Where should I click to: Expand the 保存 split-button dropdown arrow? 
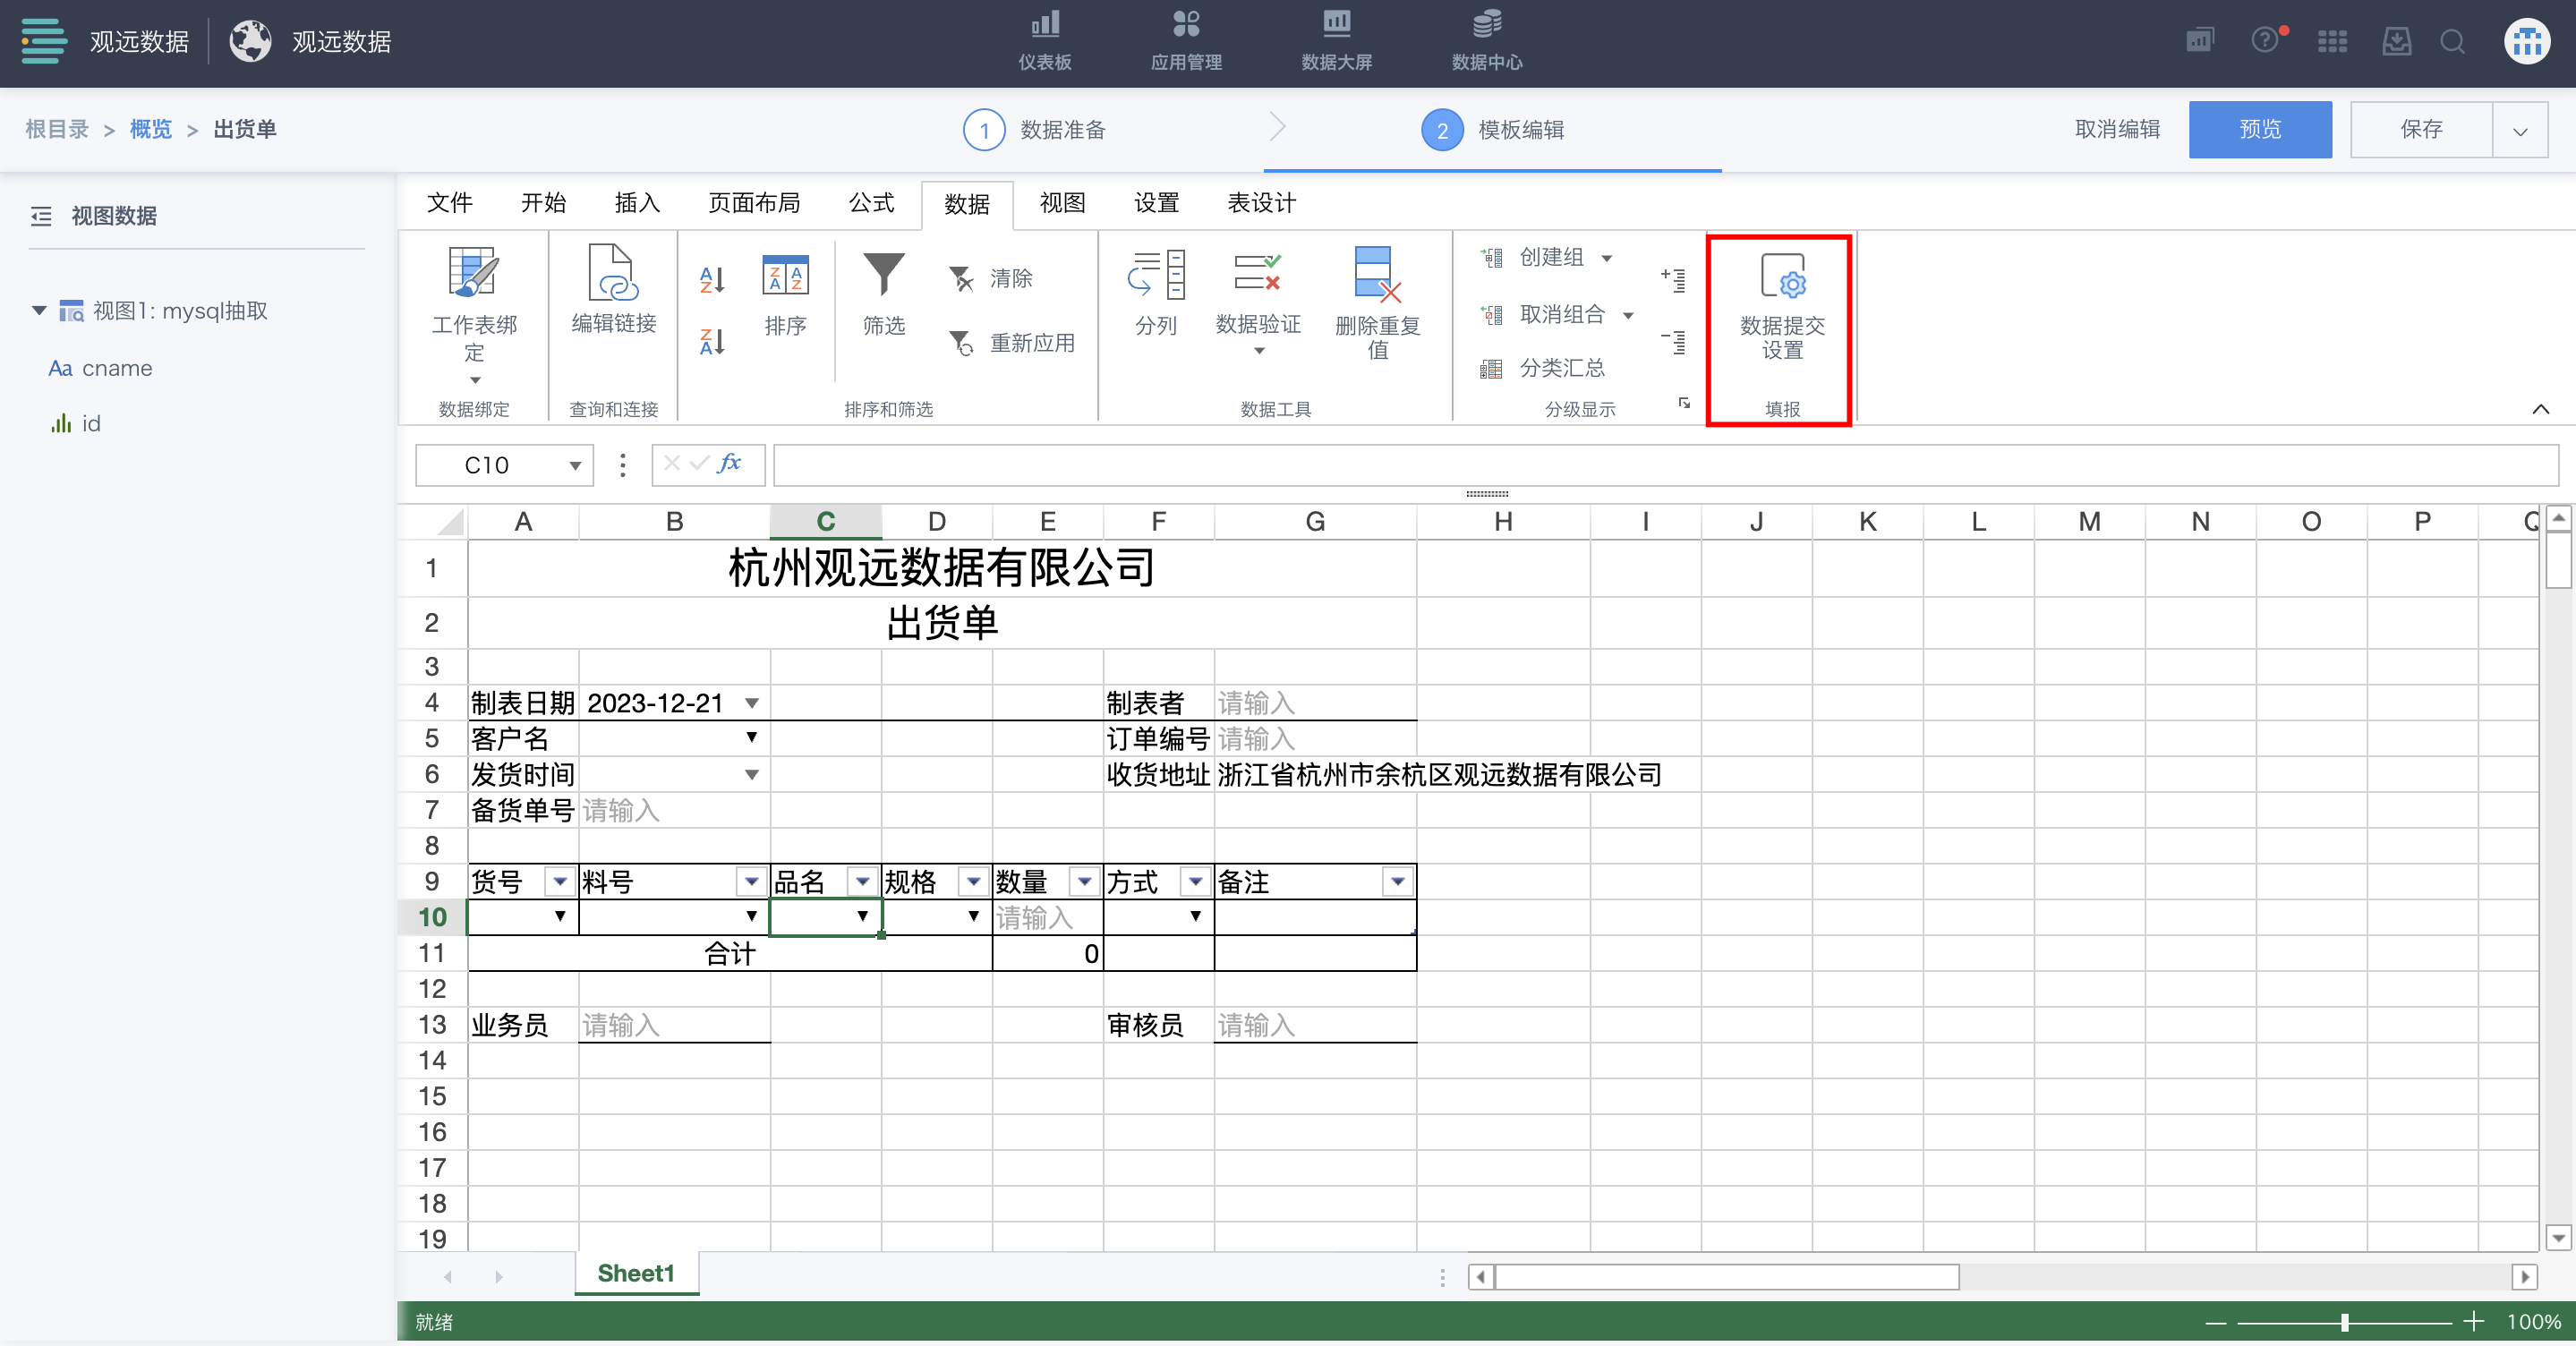pyautogui.click(x=2520, y=130)
